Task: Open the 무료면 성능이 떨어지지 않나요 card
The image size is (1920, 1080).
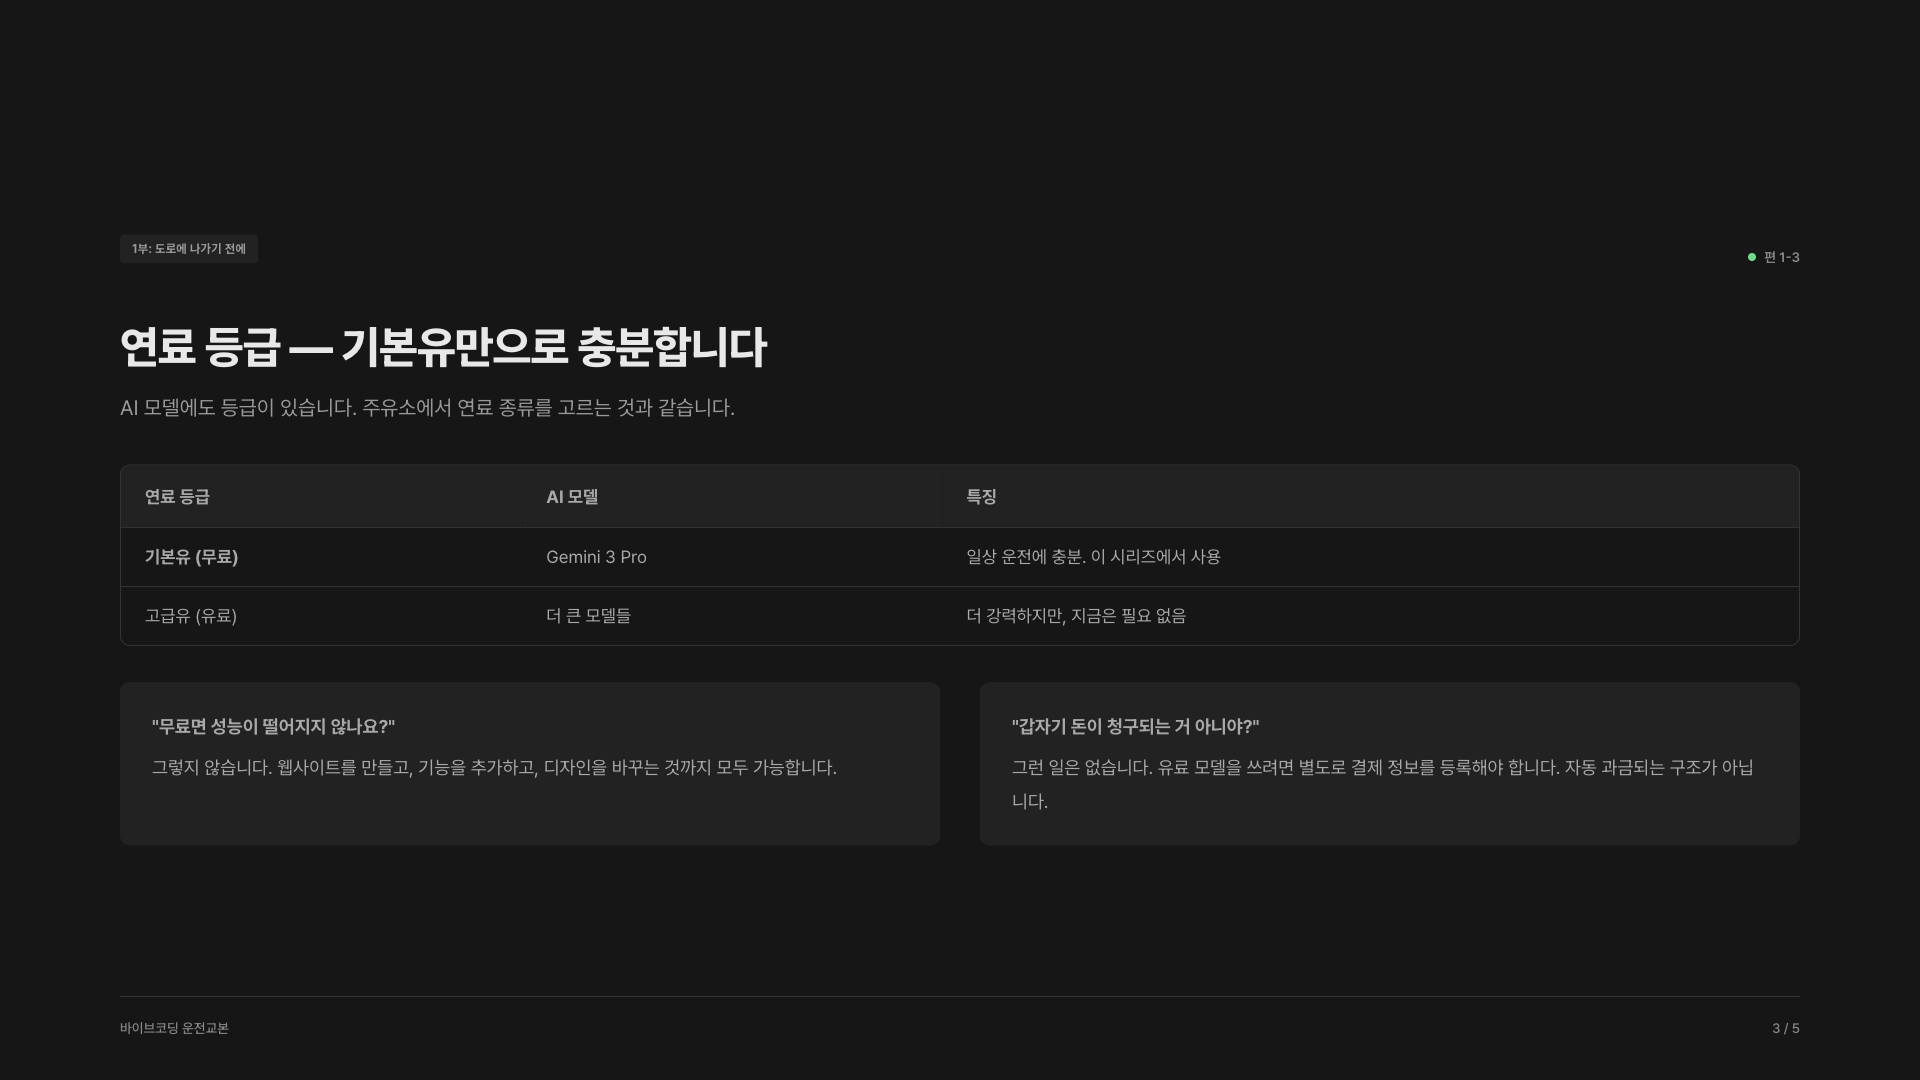Action: pos(529,762)
